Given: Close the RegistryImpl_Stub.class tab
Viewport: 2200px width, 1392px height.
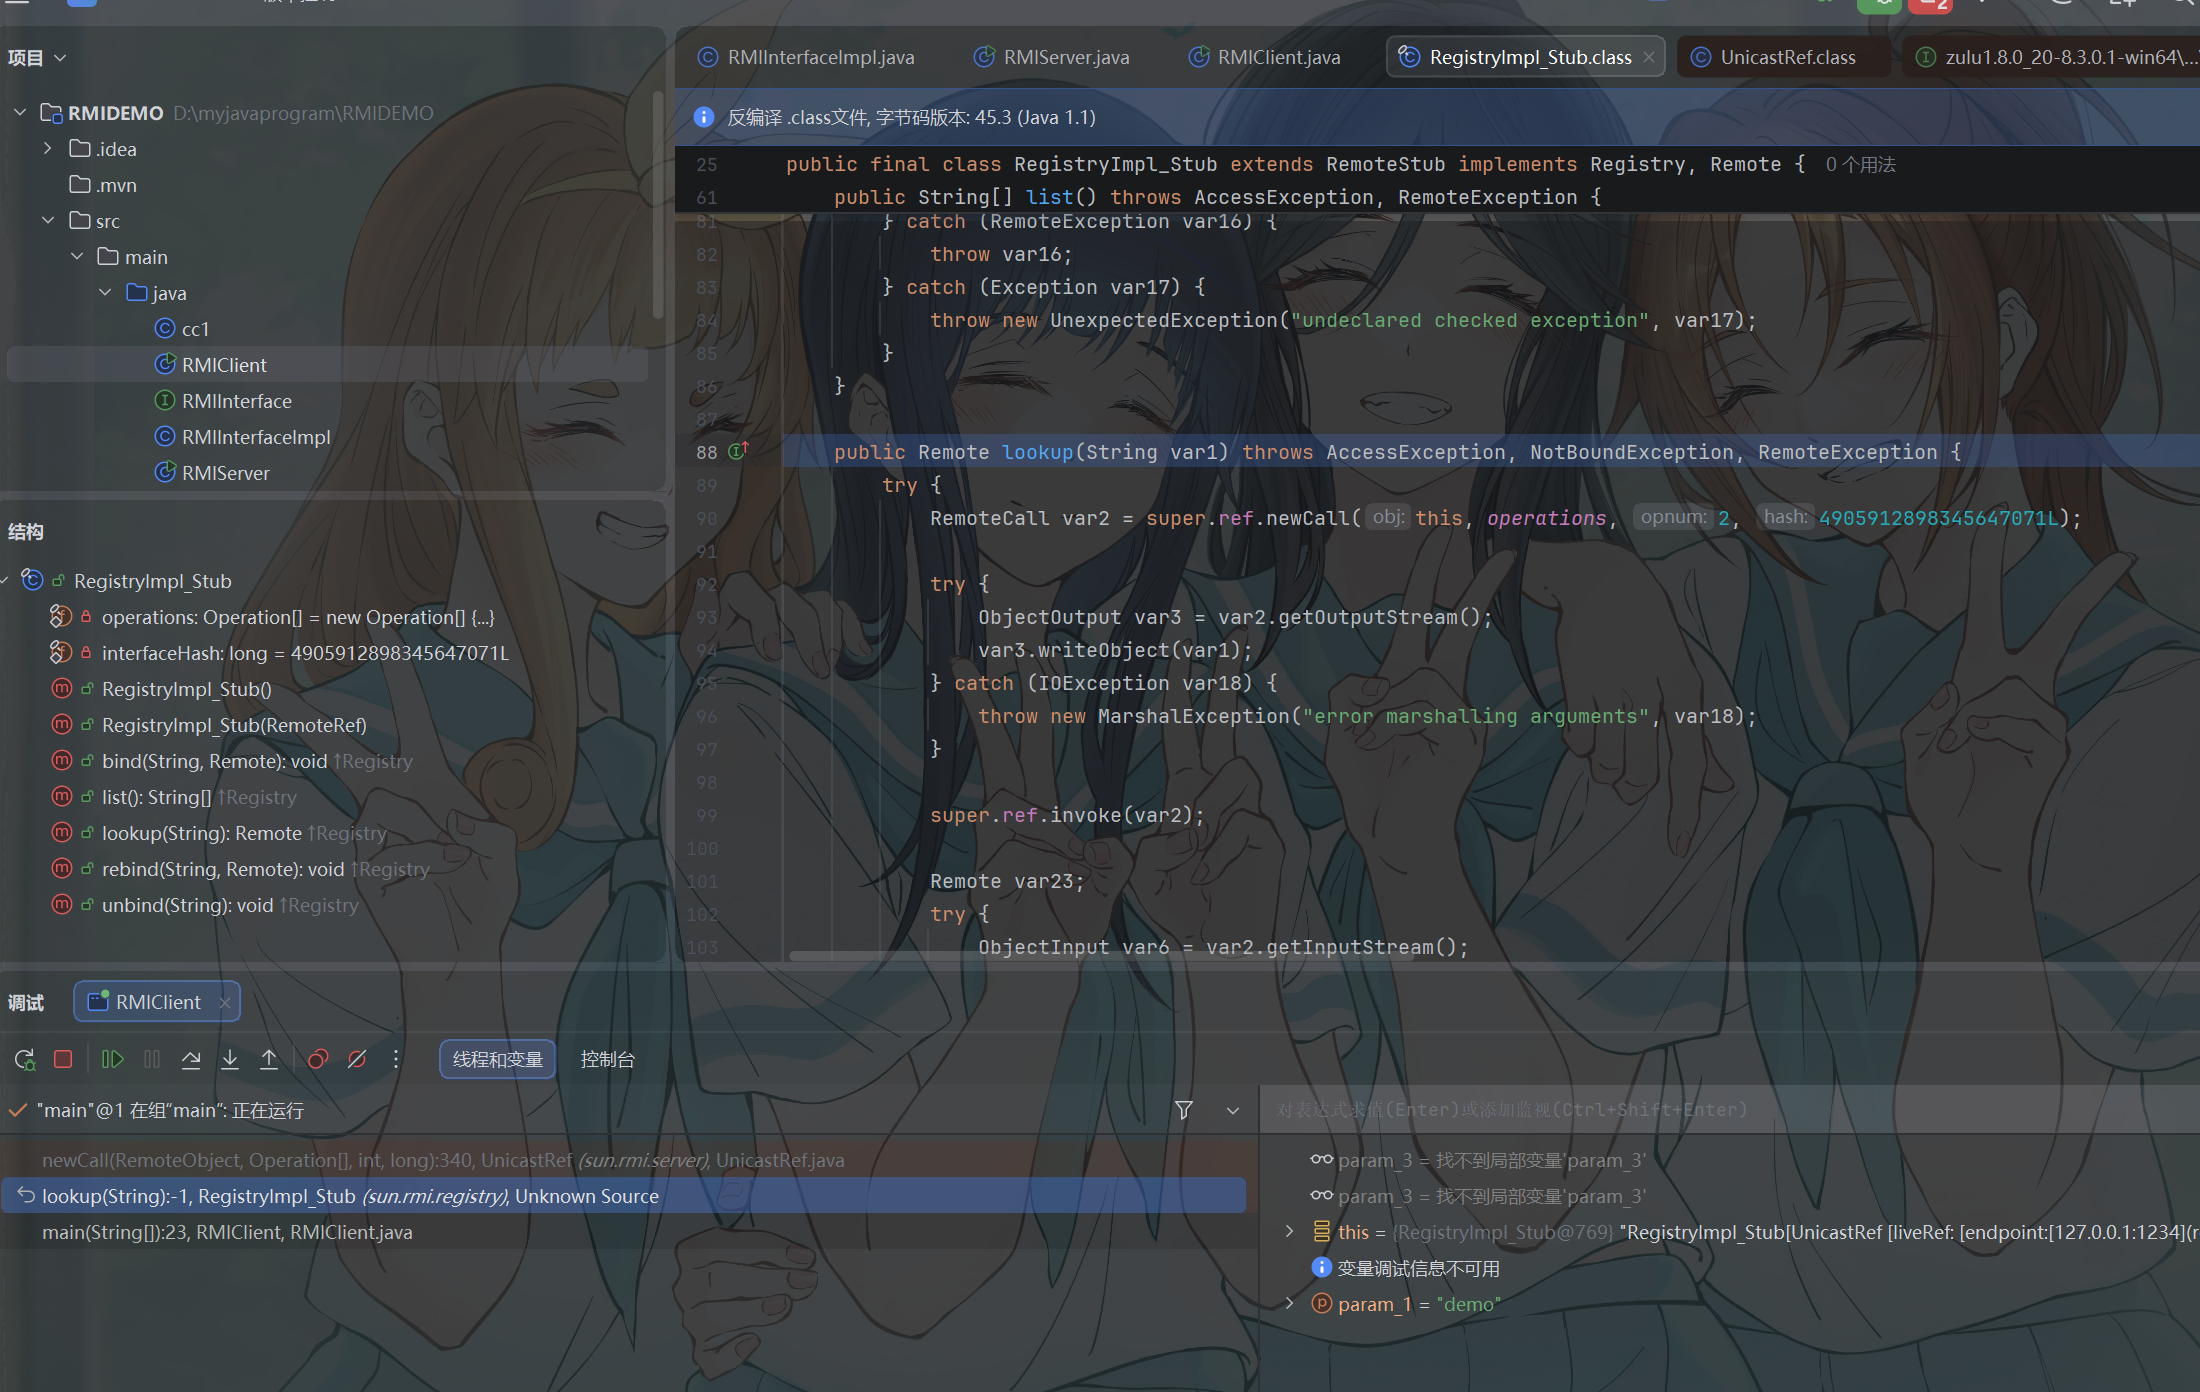Looking at the screenshot, I should (1649, 57).
